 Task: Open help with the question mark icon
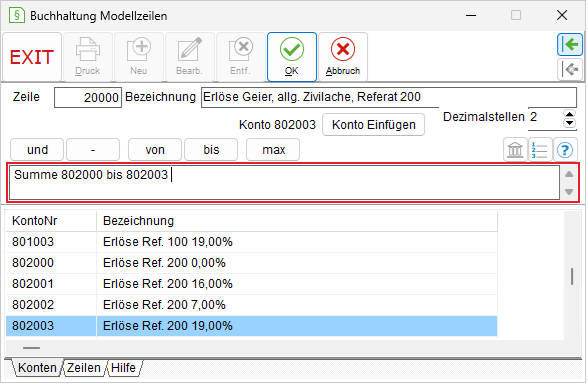point(565,150)
